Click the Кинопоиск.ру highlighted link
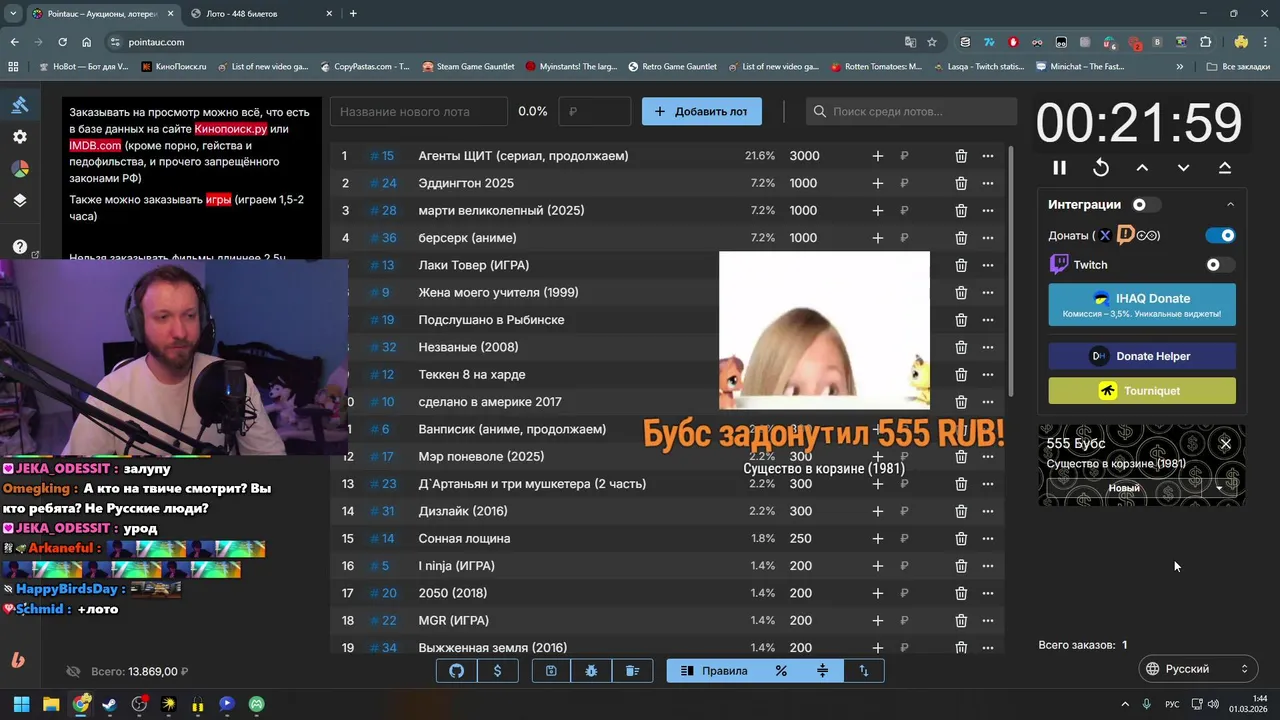 pyautogui.click(x=231, y=129)
